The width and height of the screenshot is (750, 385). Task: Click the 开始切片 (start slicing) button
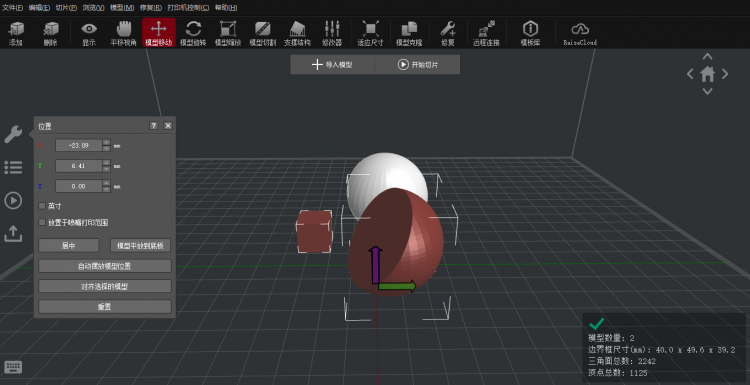pos(418,65)
